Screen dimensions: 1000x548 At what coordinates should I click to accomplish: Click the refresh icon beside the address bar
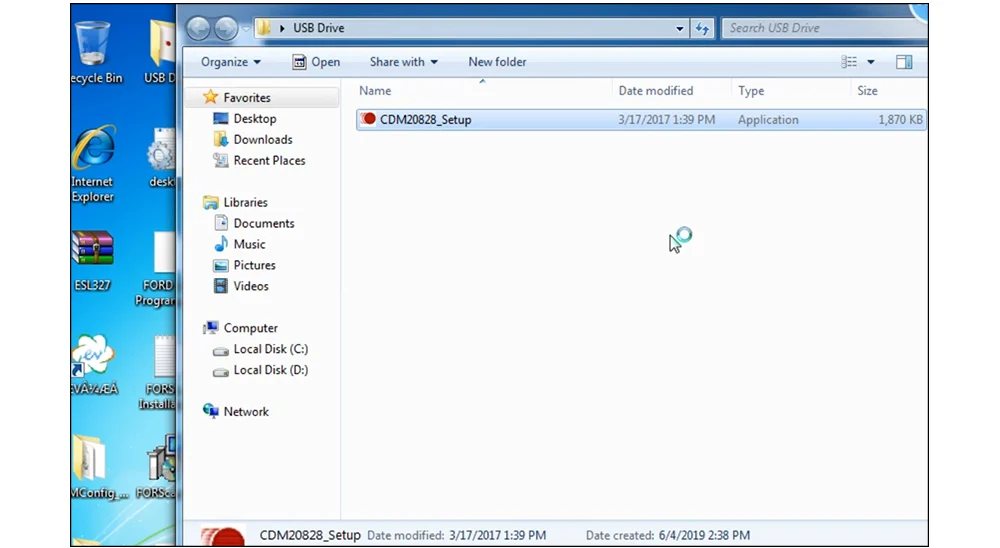[x=702, y=28]
